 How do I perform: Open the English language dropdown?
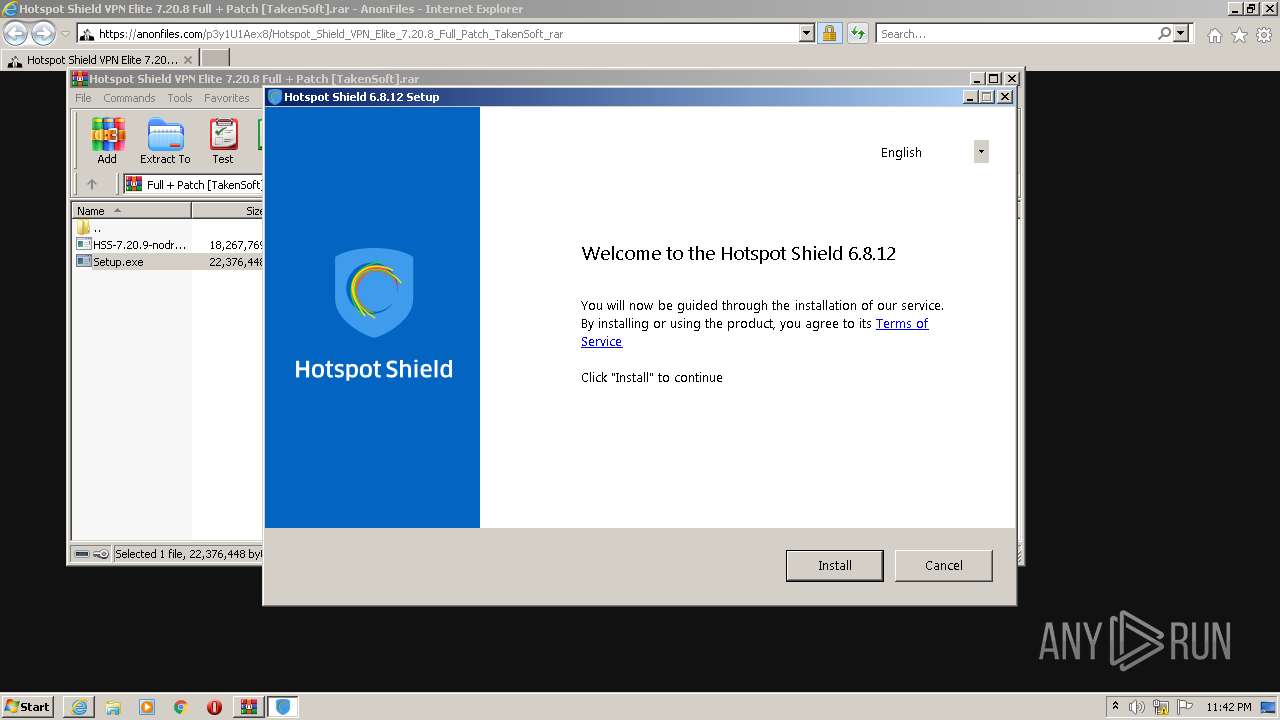pyautogui.click(x=981, y=152)
